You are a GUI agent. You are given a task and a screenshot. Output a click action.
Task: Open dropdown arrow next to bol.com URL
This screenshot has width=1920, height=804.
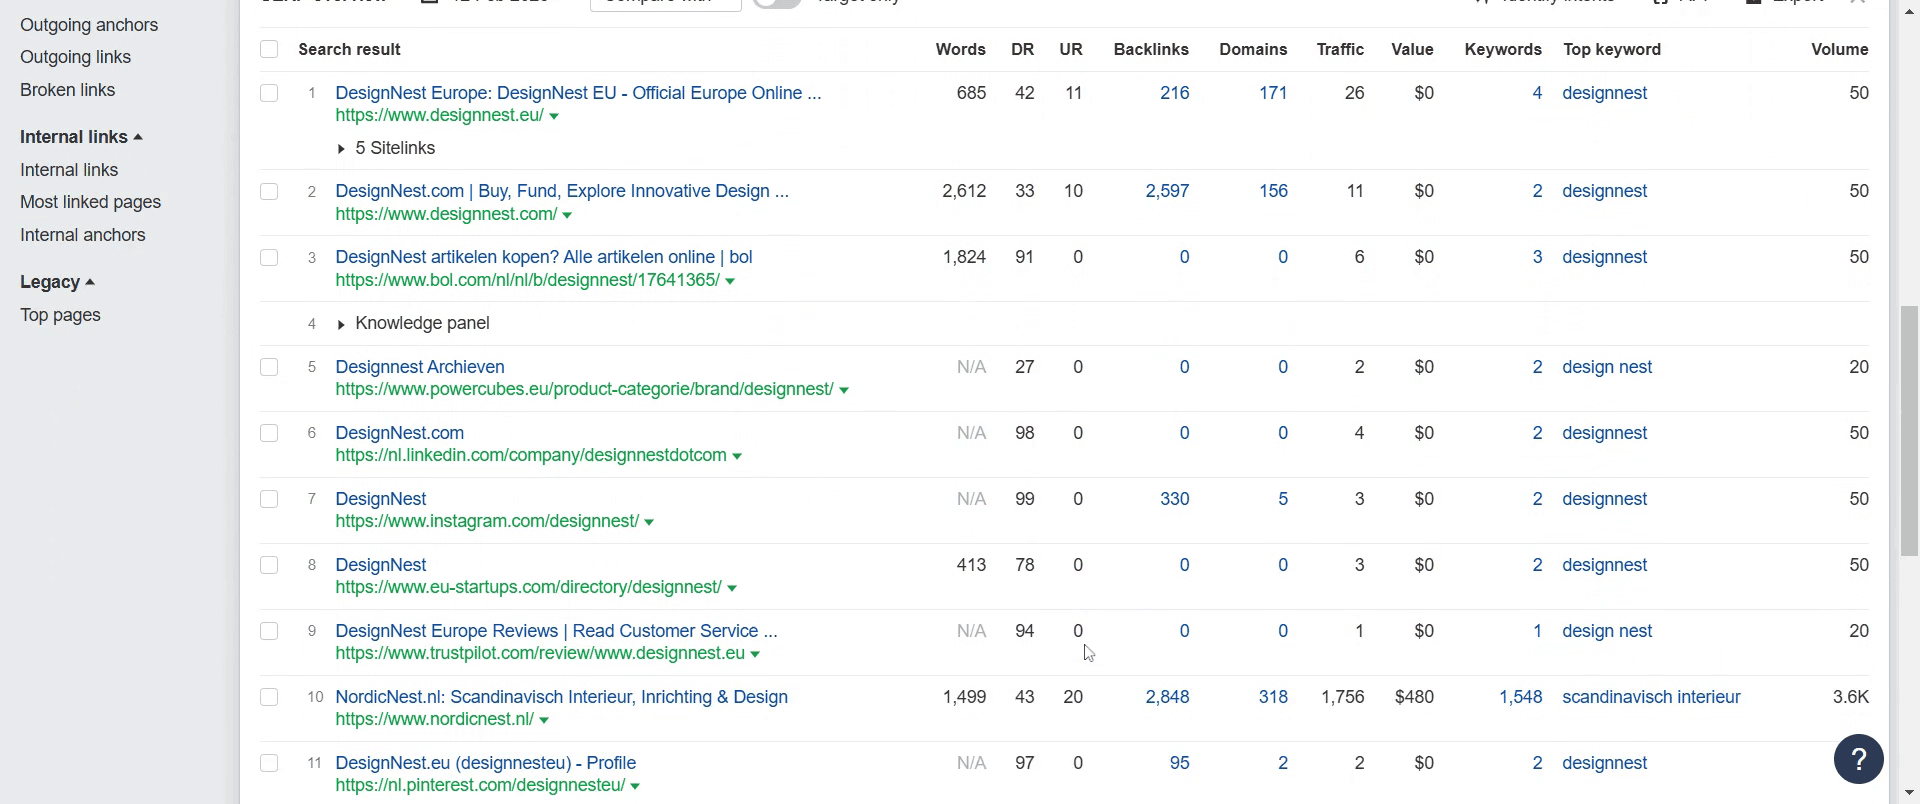730,282
